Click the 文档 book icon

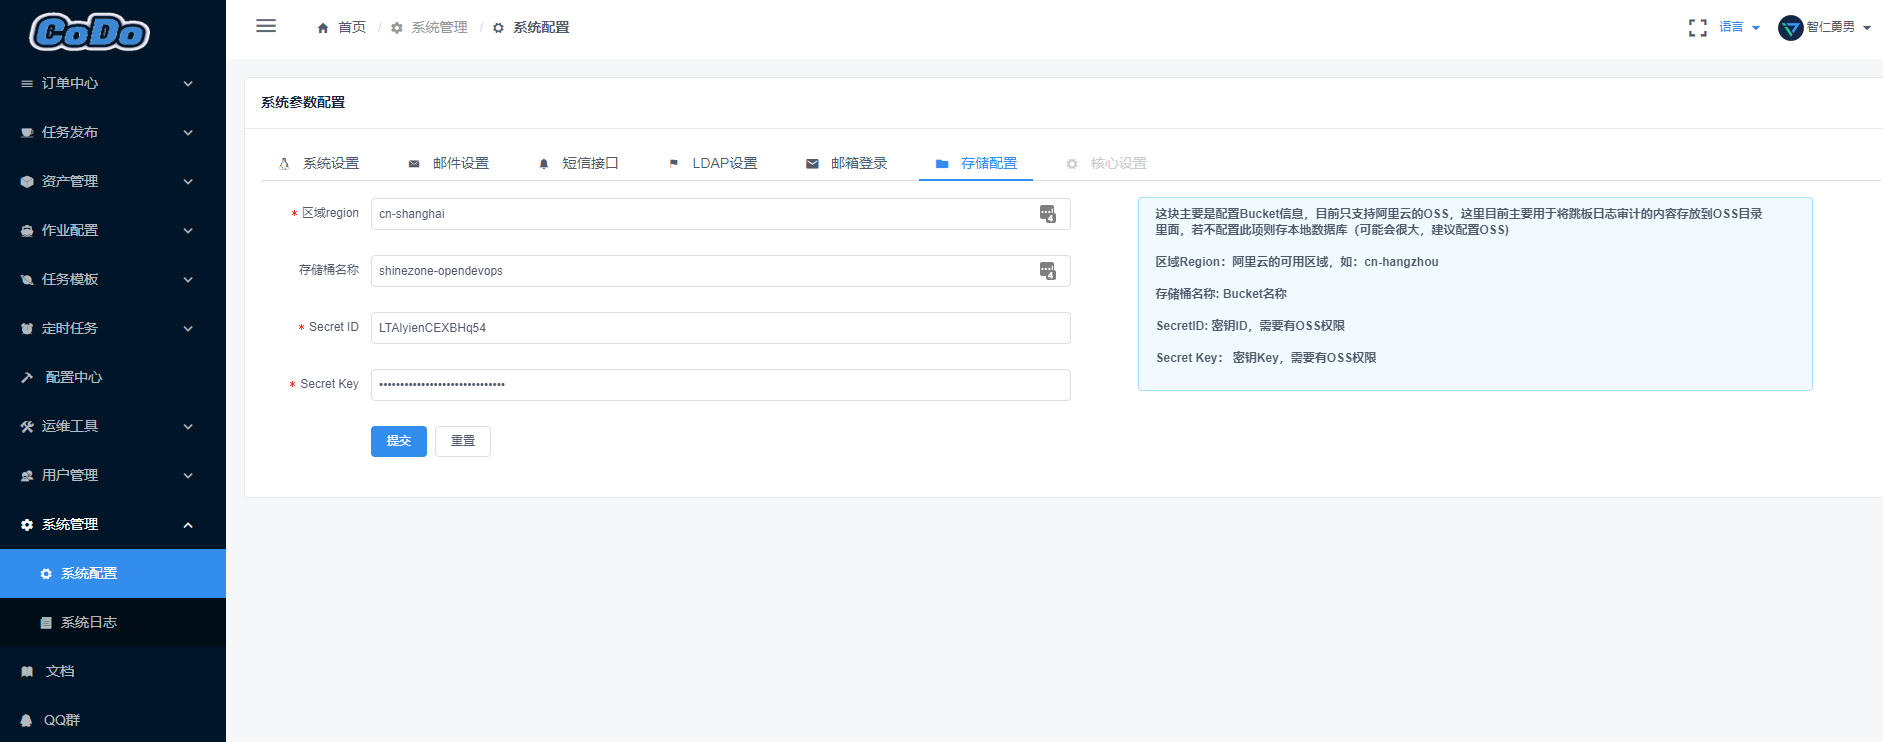coord(27,672)
